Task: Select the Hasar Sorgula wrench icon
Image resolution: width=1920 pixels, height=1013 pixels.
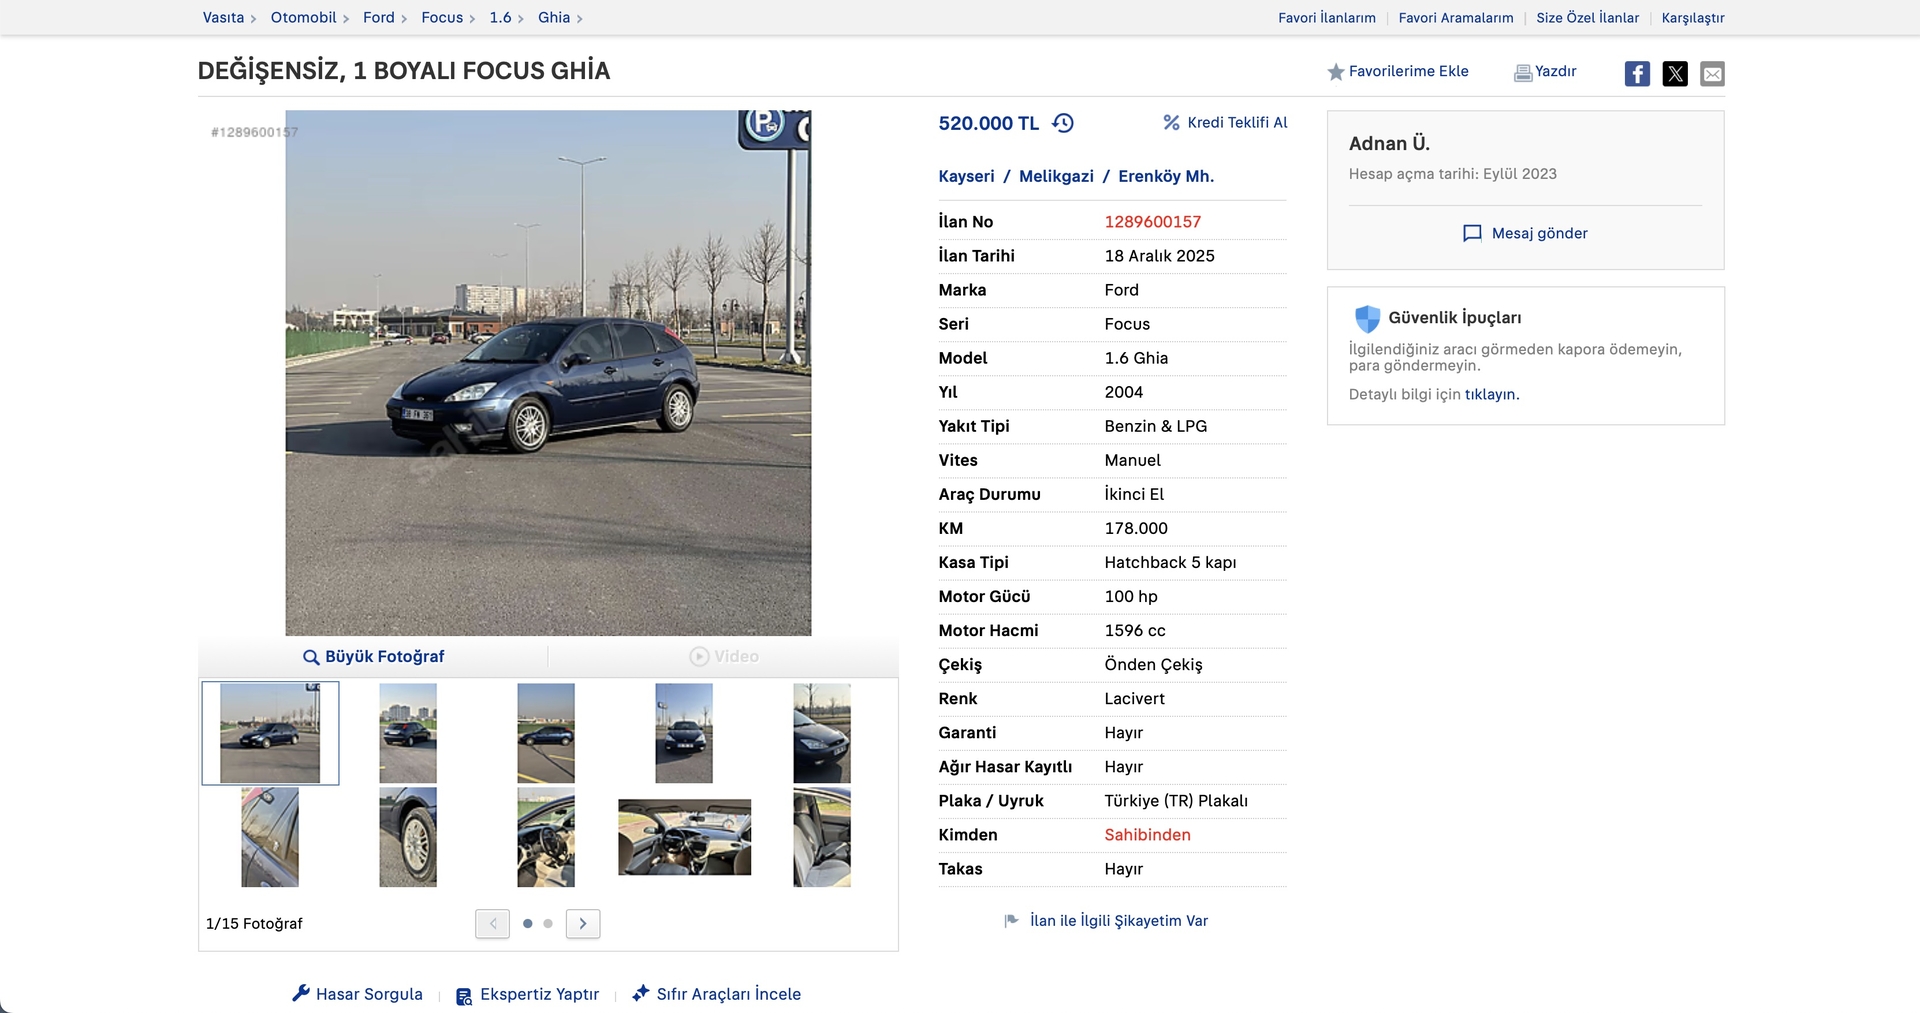Action: click(301, 994)
